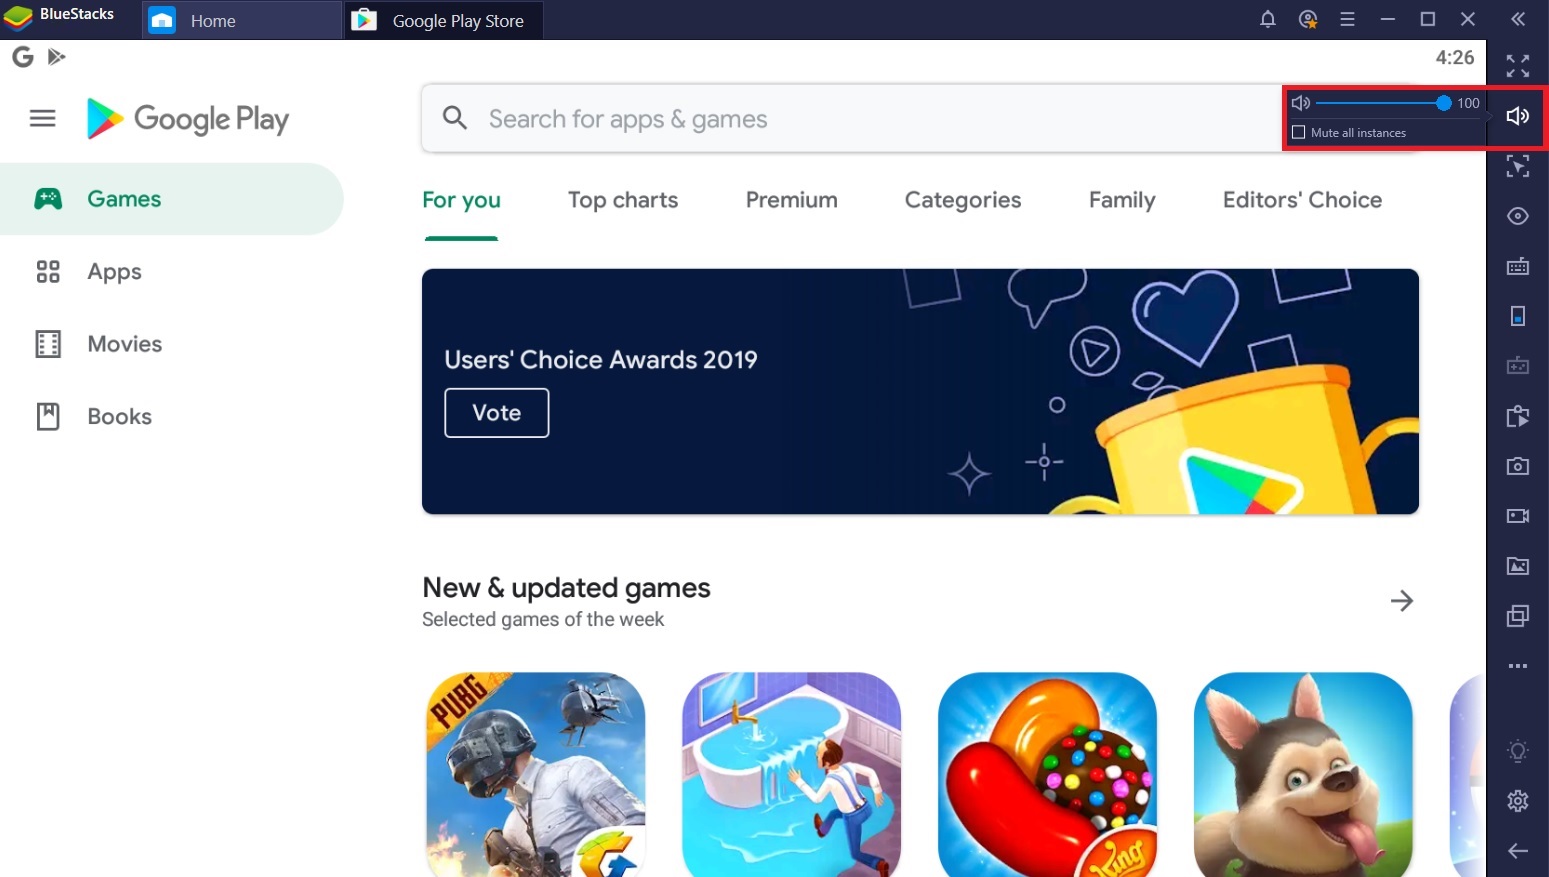Viewport: 1549px width, 877px height.
Task: Switch to the Top charts tab
Action: [x=623, y=200]
